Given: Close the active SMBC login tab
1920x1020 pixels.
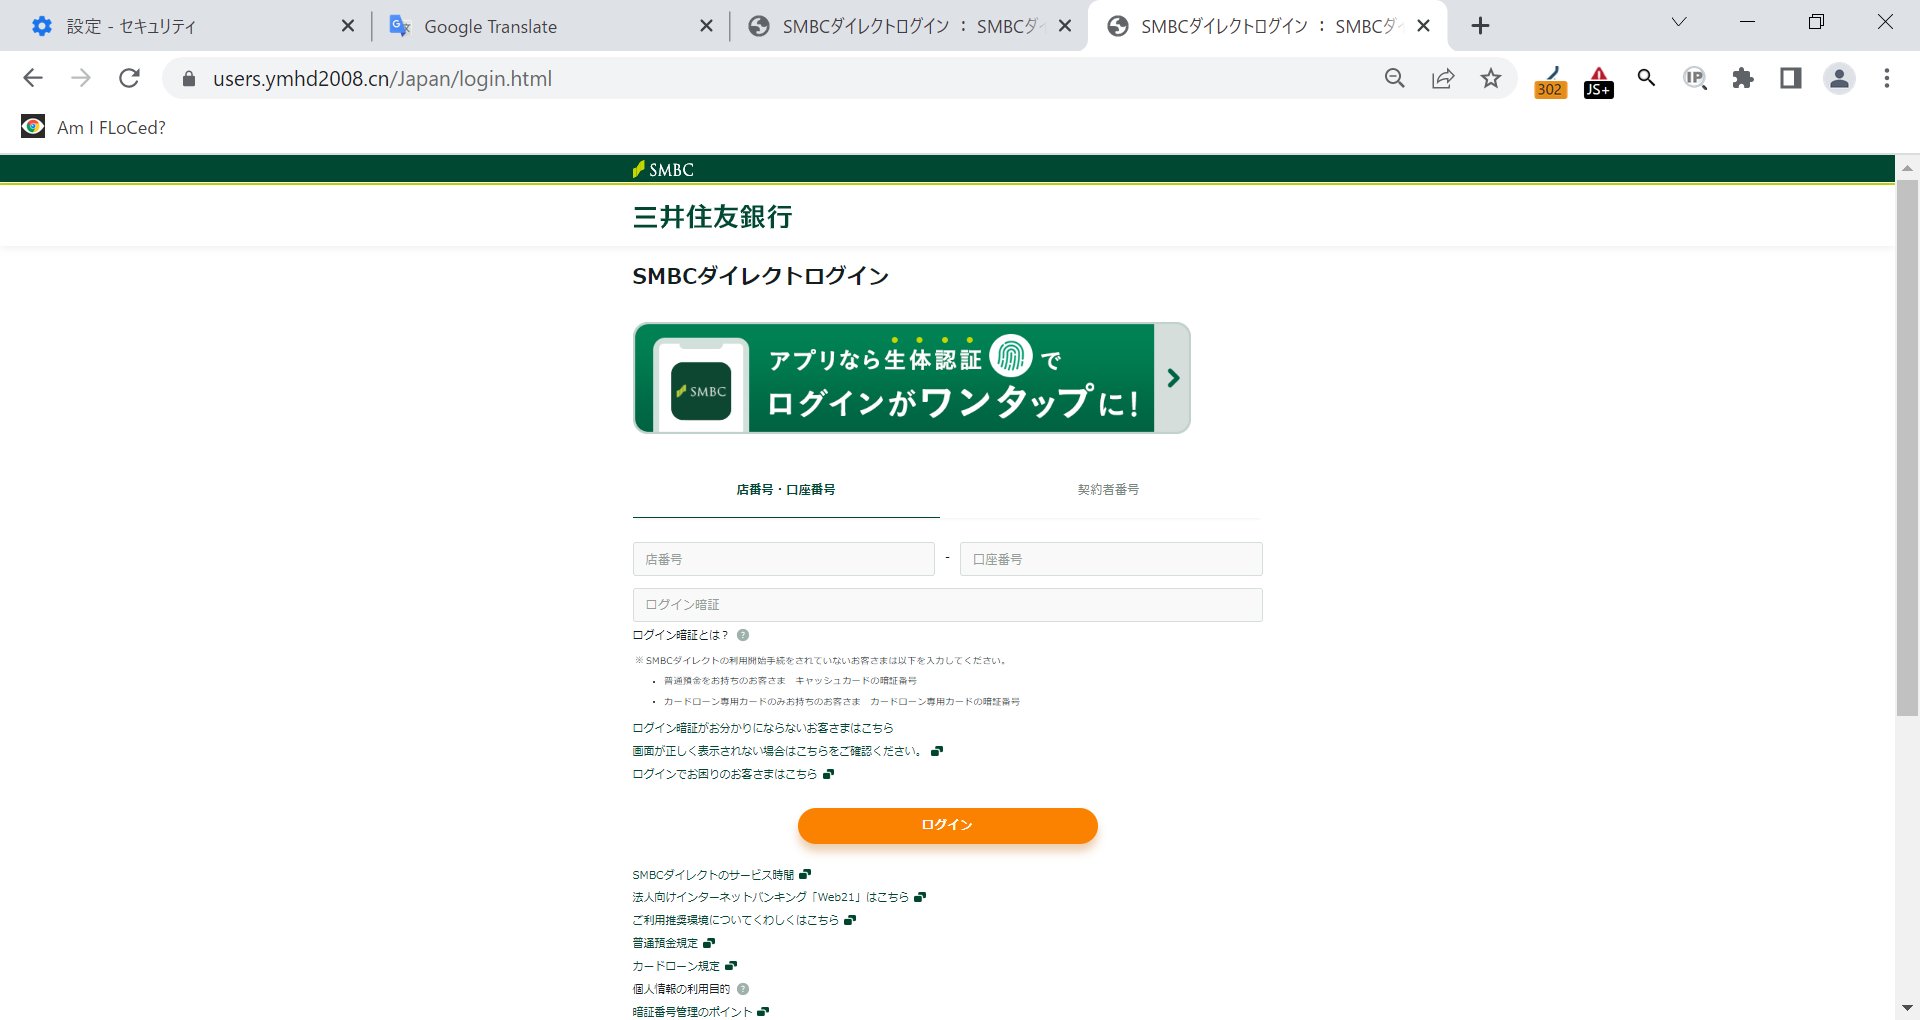Looking at the screenshot, I should (1424, 26).
